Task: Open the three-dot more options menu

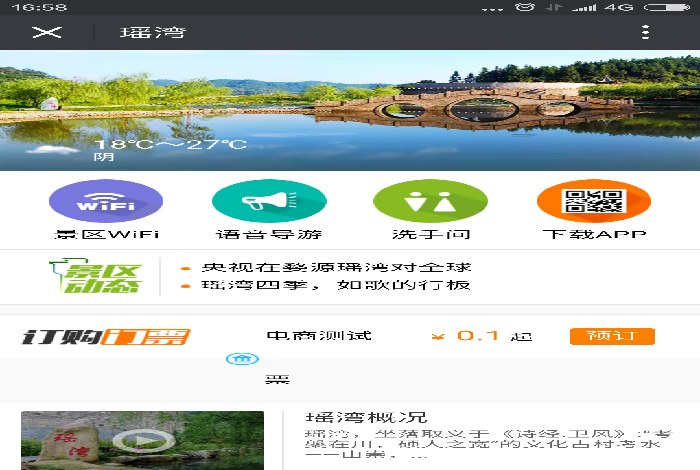Action: 646,32
